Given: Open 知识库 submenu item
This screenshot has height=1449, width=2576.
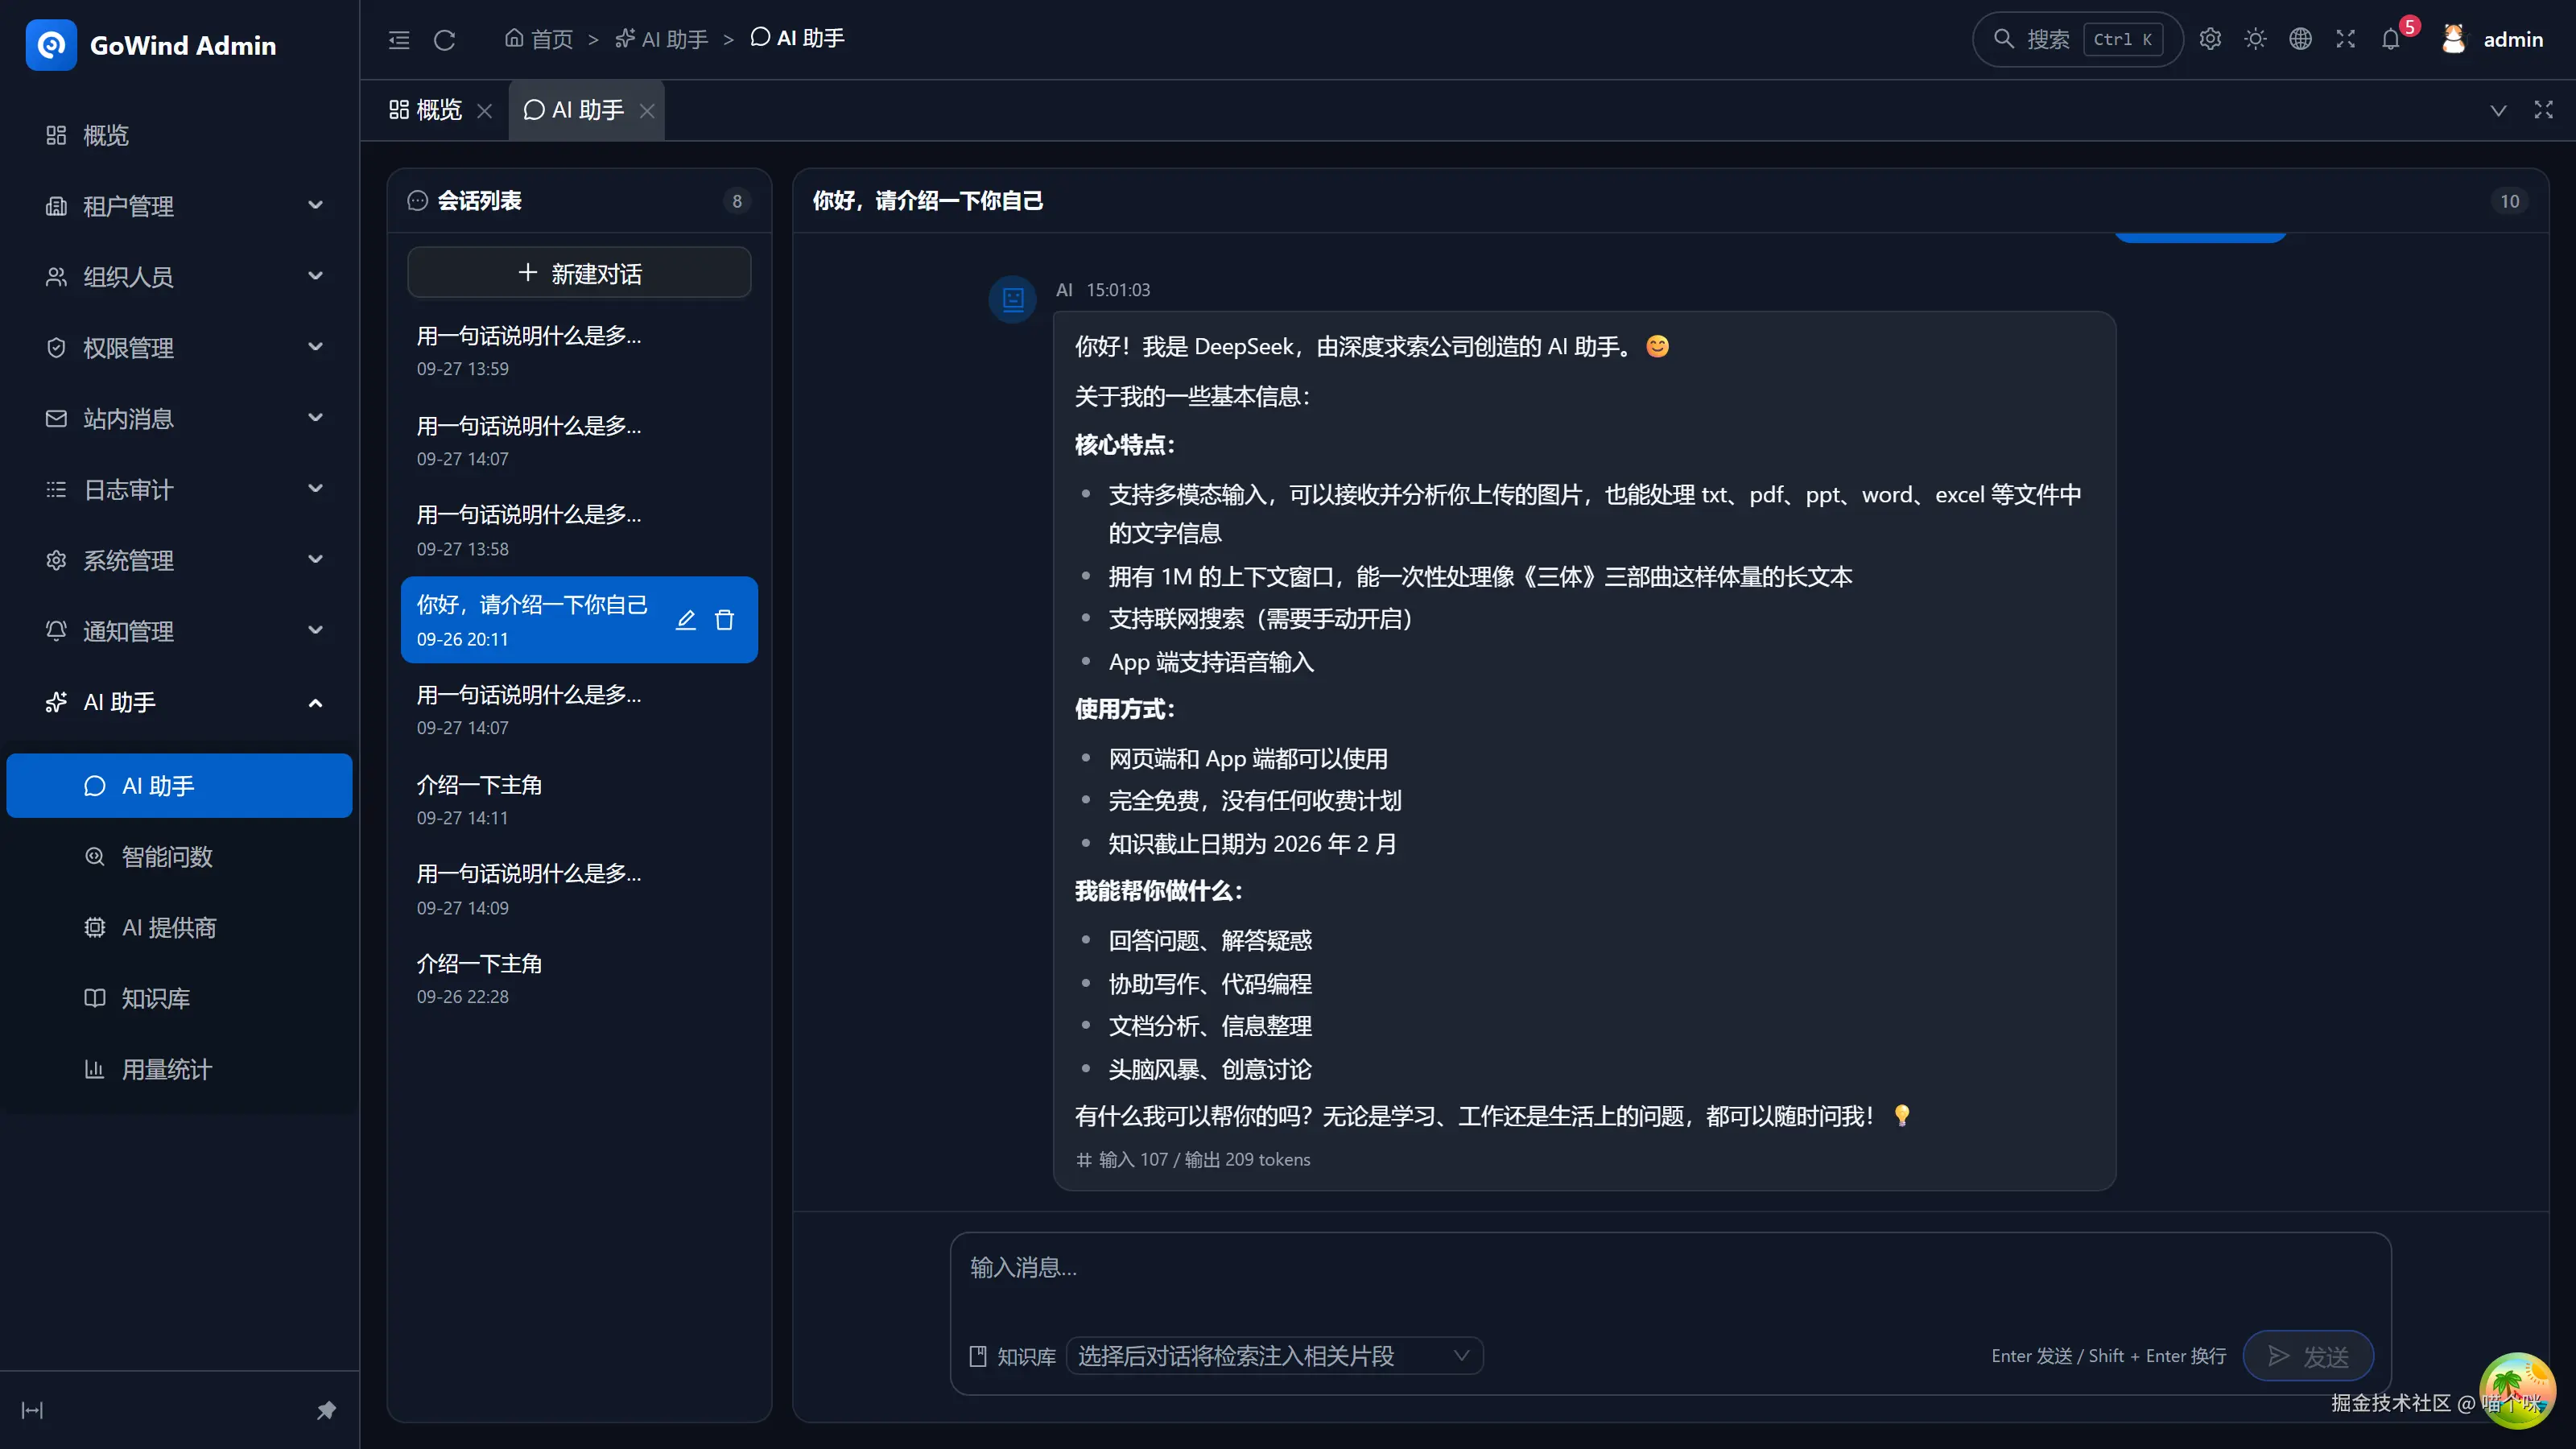Looking at the screenshot, I should click(x=180, y=999).
